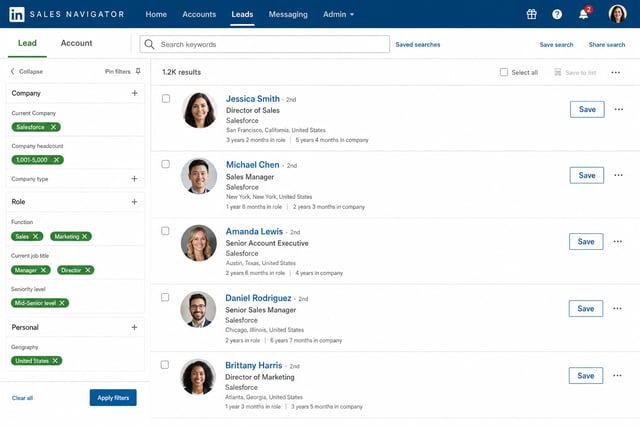640x426 pixels.
Task: Click the Apply filters button
Action: [x=113, y=397]
